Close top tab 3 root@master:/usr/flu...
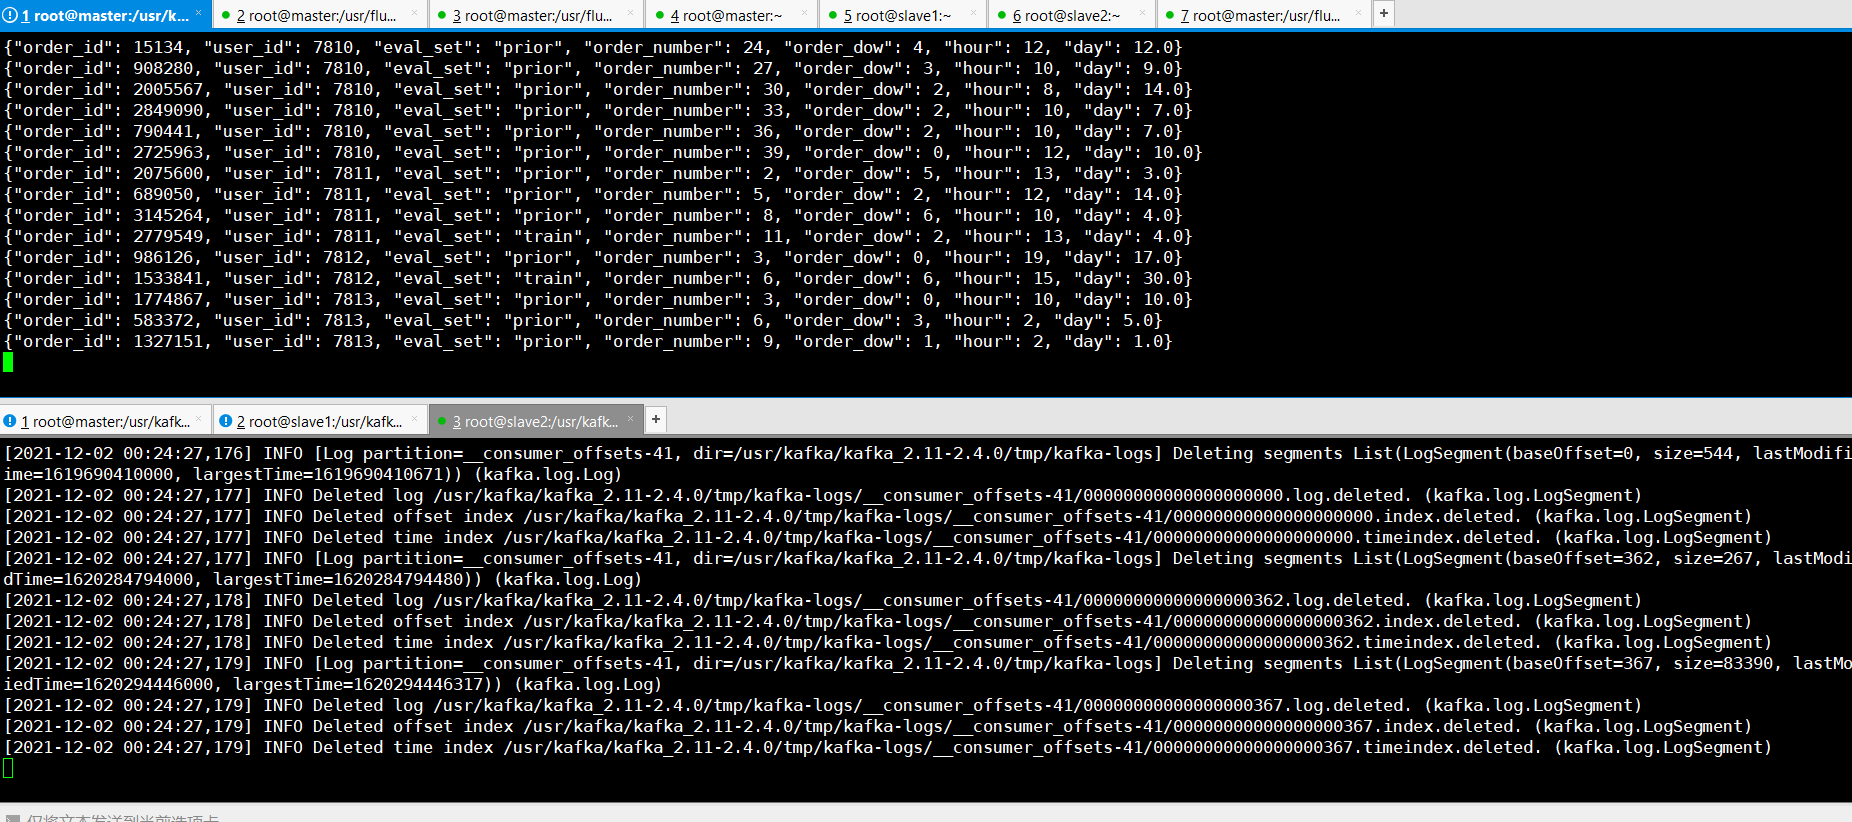The image size is (1852, 822). (x=632, y=14)
